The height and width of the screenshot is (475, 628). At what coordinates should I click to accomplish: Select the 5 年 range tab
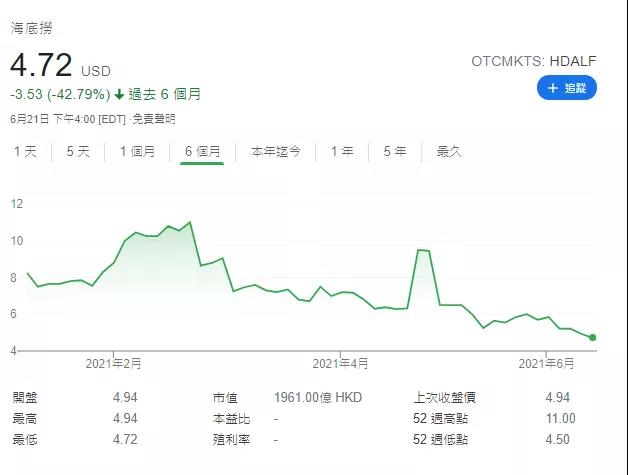click(x=395, y=151)
